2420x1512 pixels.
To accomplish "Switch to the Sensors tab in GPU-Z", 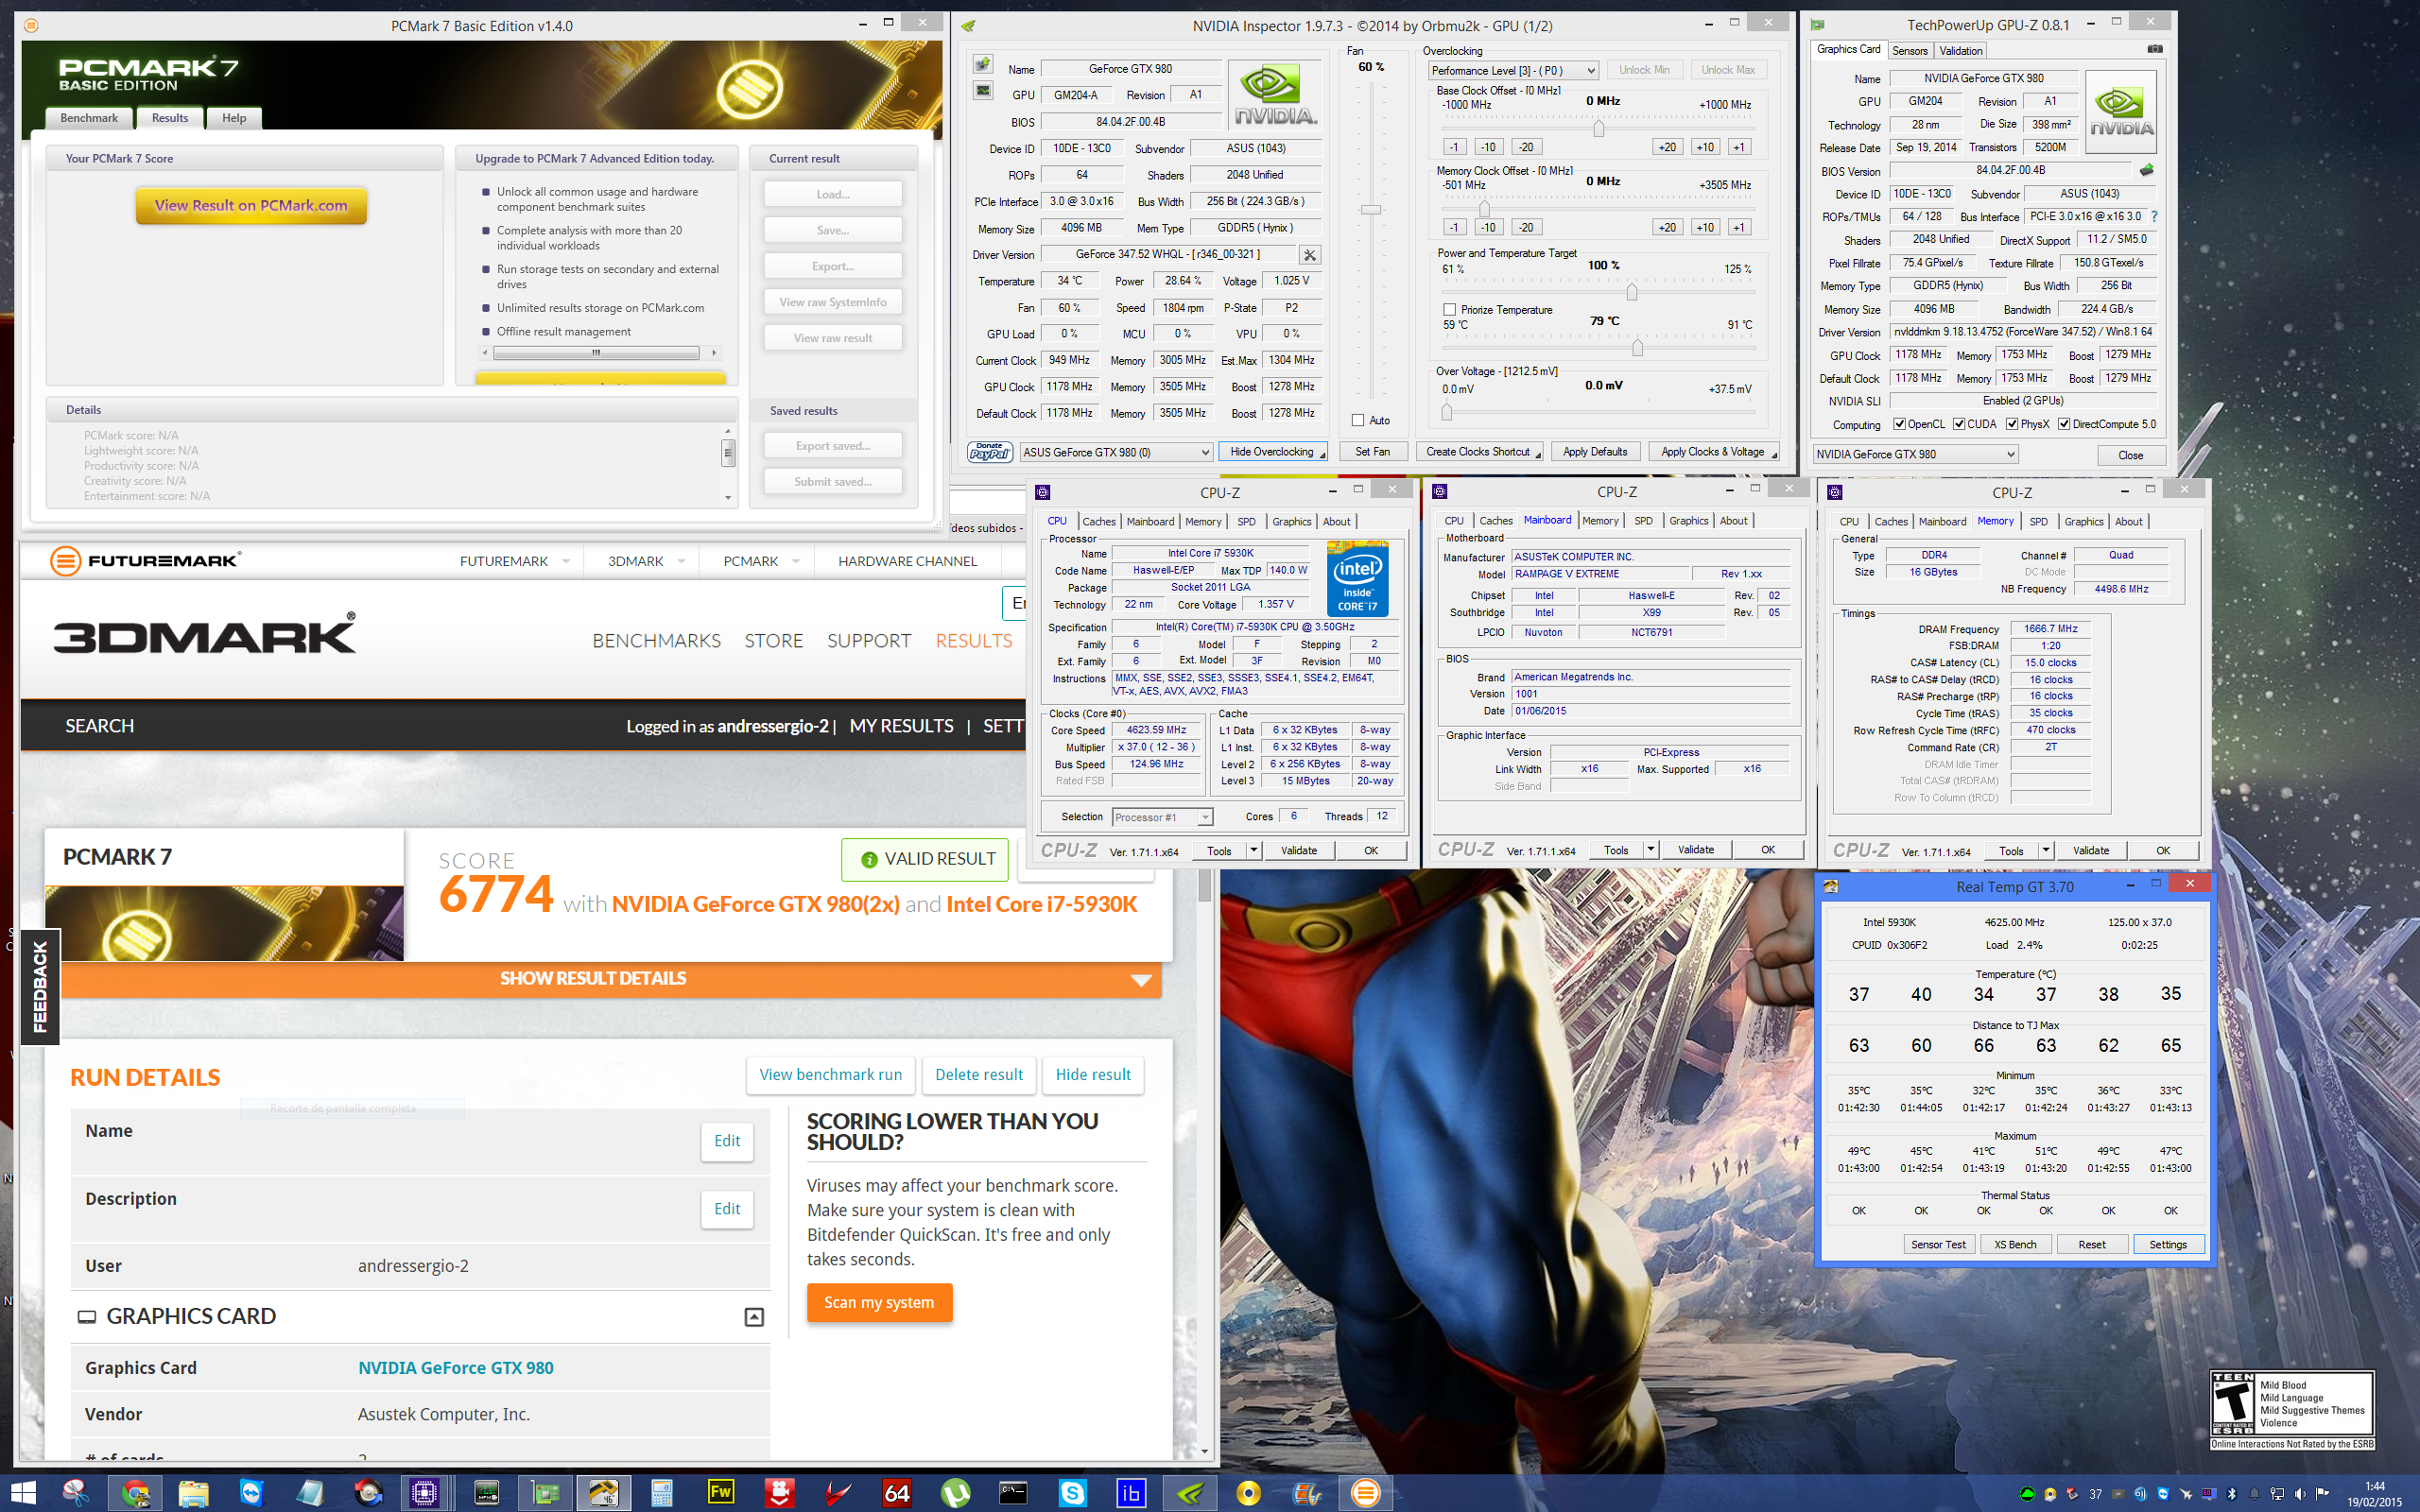I will point(1909,51).
